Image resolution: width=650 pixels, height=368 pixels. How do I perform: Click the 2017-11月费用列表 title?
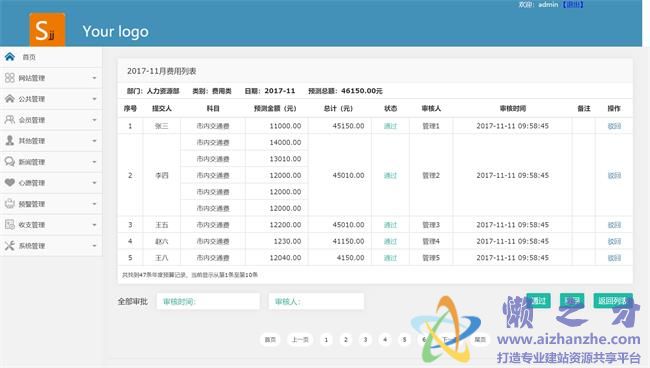point(162,71)
